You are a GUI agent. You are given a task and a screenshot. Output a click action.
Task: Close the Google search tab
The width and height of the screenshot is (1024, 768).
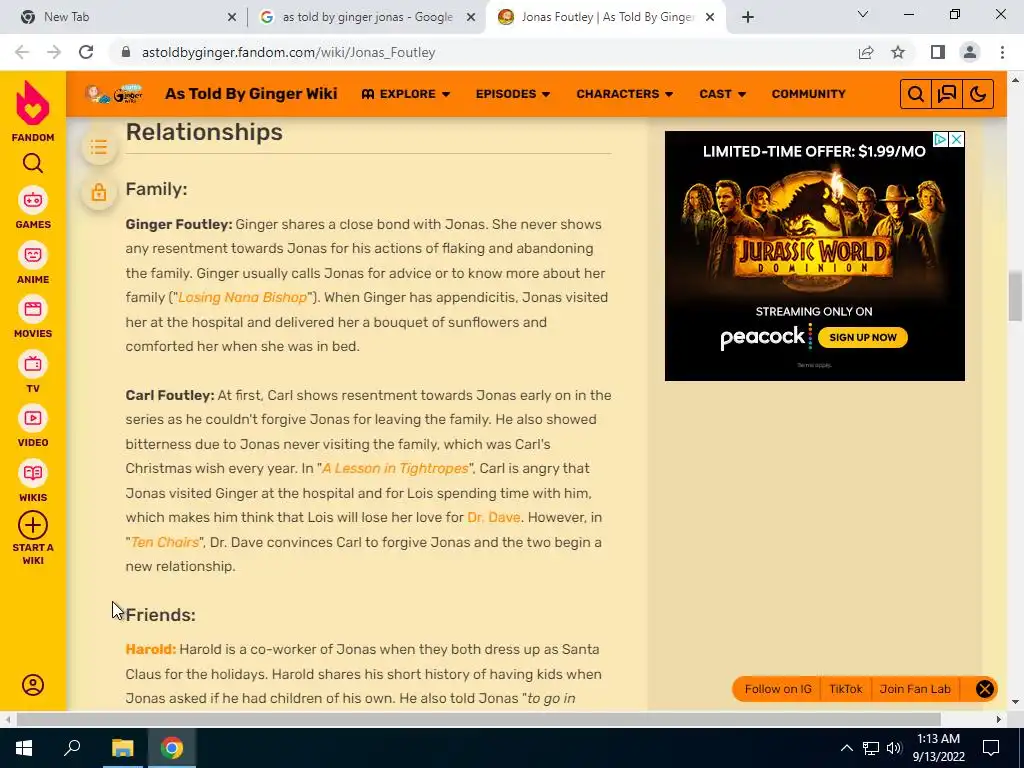471,18
